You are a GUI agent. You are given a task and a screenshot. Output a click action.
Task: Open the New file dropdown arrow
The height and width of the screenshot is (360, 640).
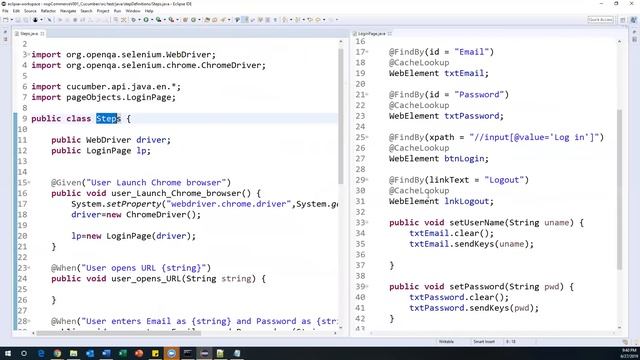point(11,20)
